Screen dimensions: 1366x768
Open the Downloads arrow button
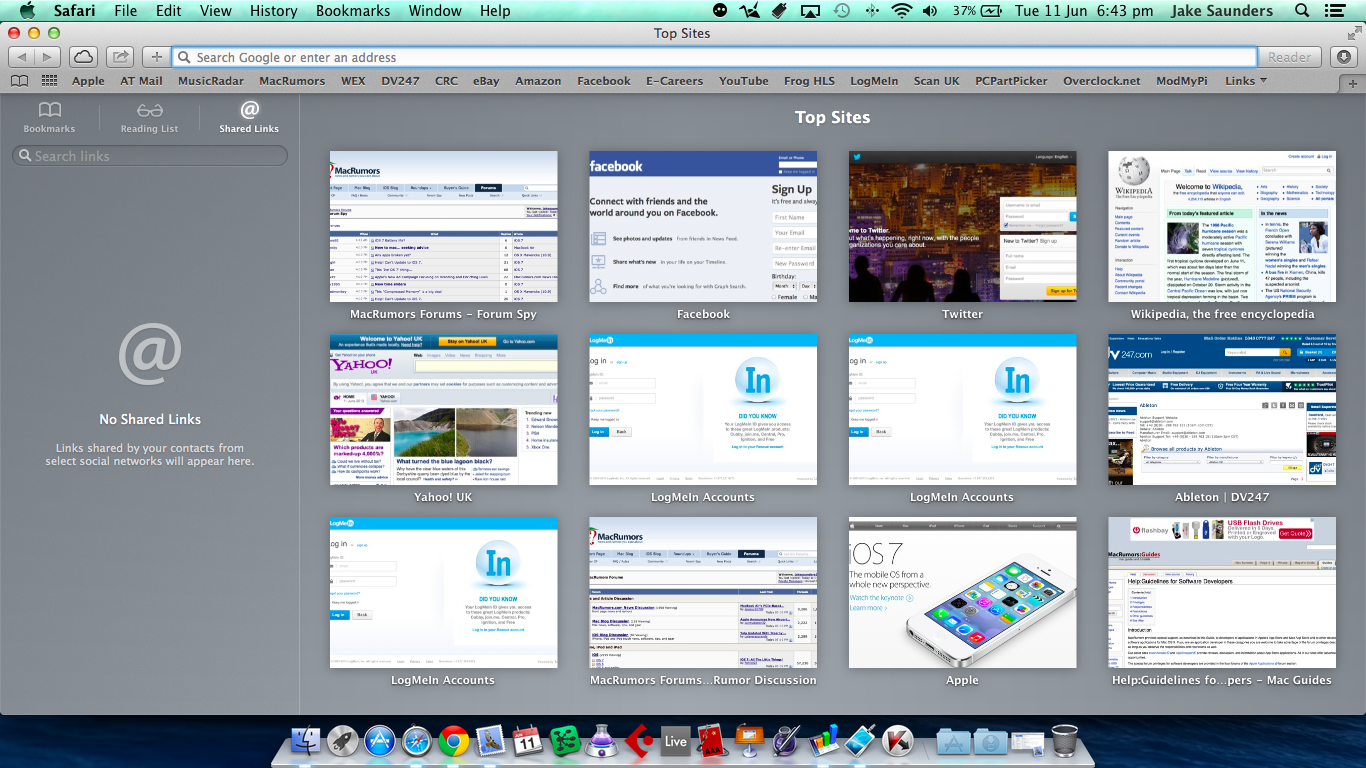(x=1345, y=57)
